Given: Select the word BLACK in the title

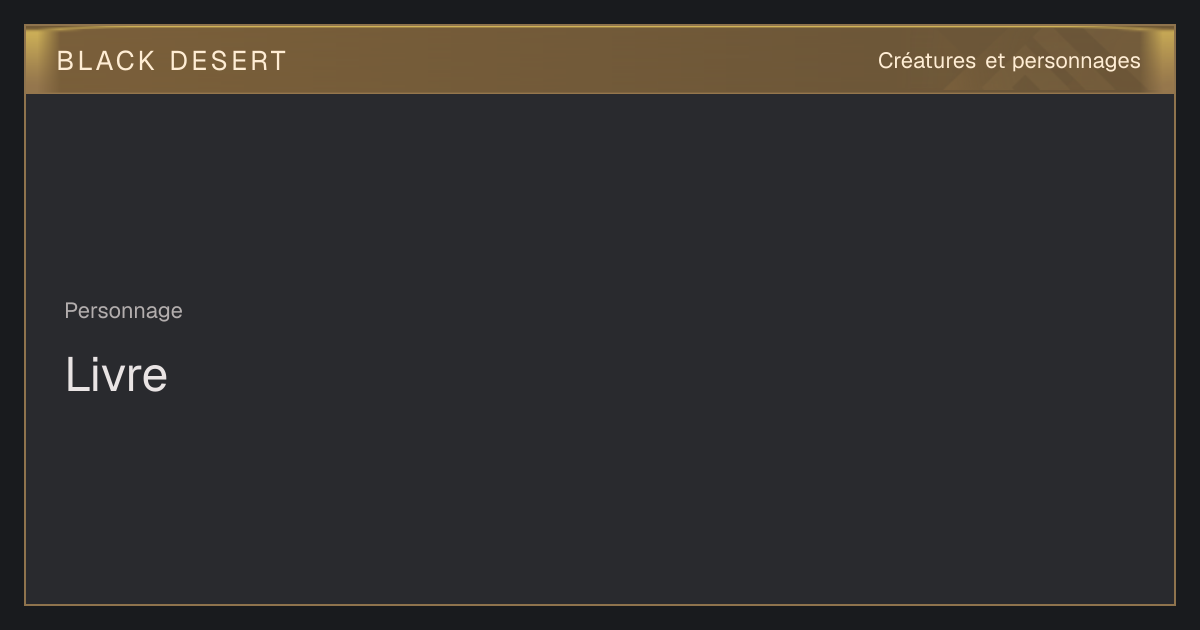Looking at the screenshot, I should pyautogui.click(x=106, y=61).
